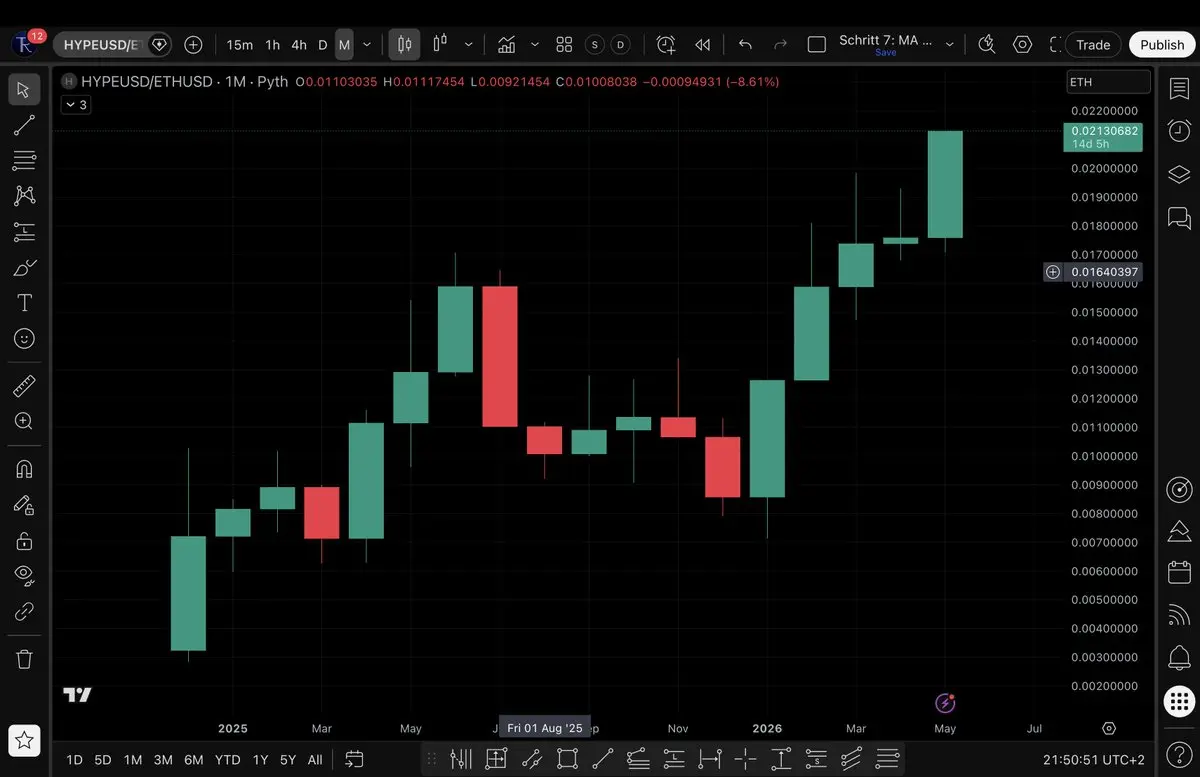Expand the chart type dropdown arrow
This screenshot has height=777, width=1200.
tap(468, 44)
